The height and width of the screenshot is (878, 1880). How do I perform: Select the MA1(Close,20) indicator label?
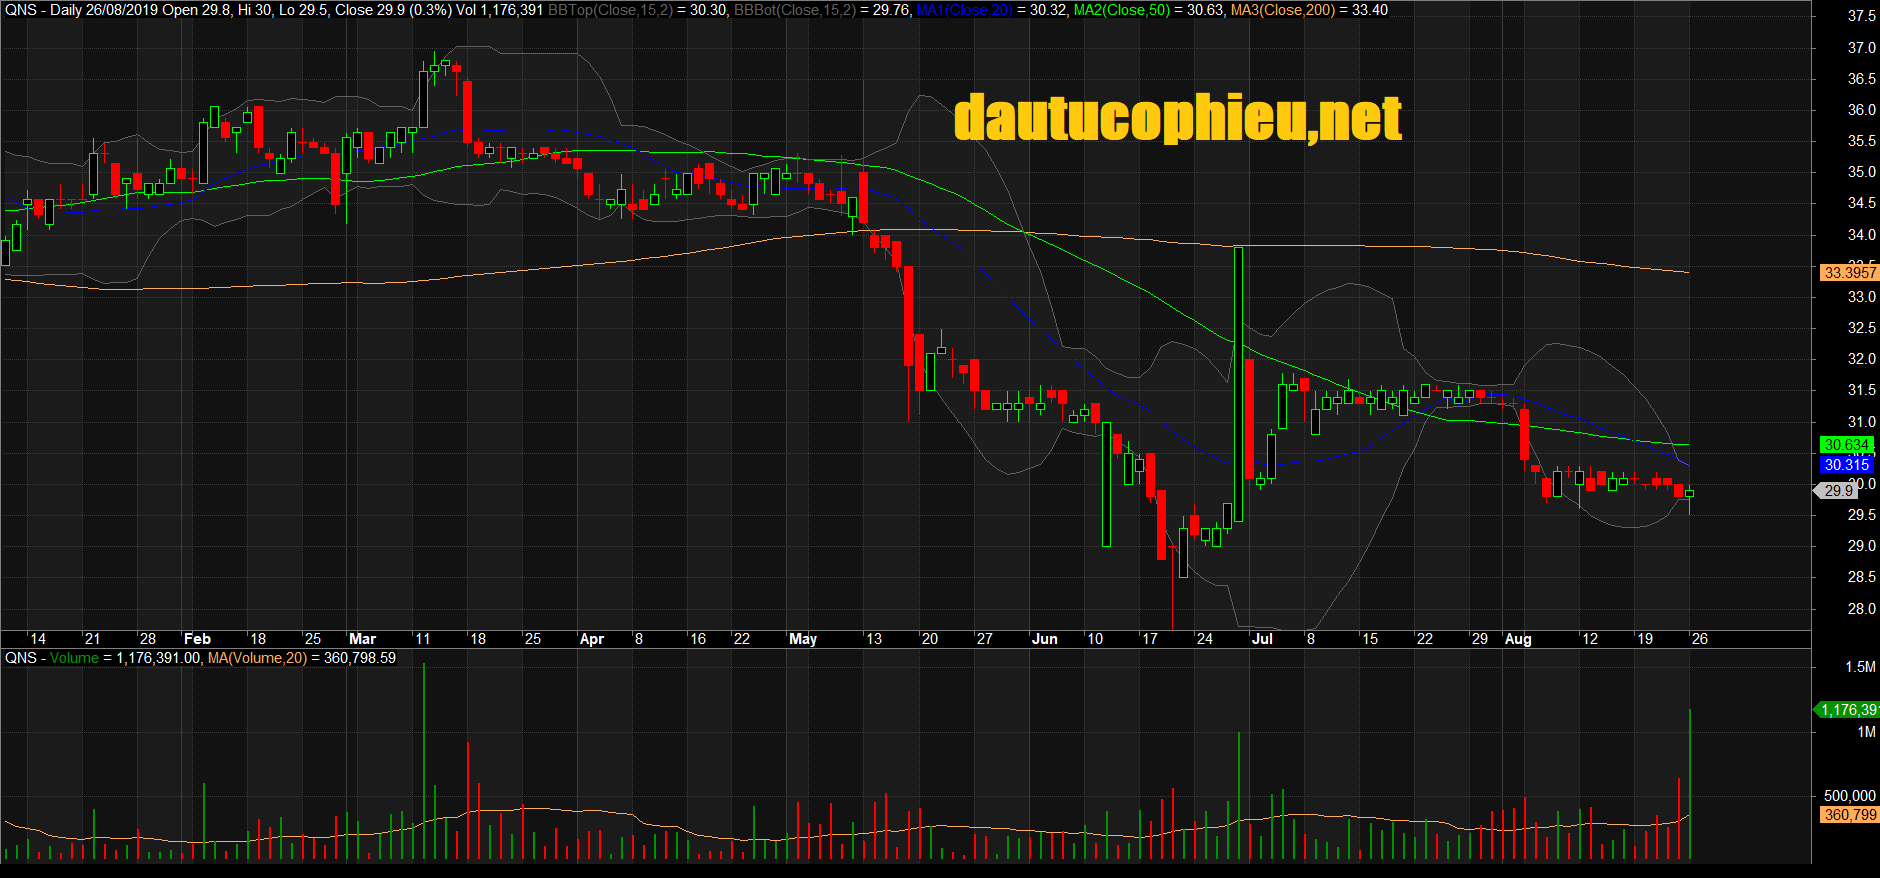964,10
